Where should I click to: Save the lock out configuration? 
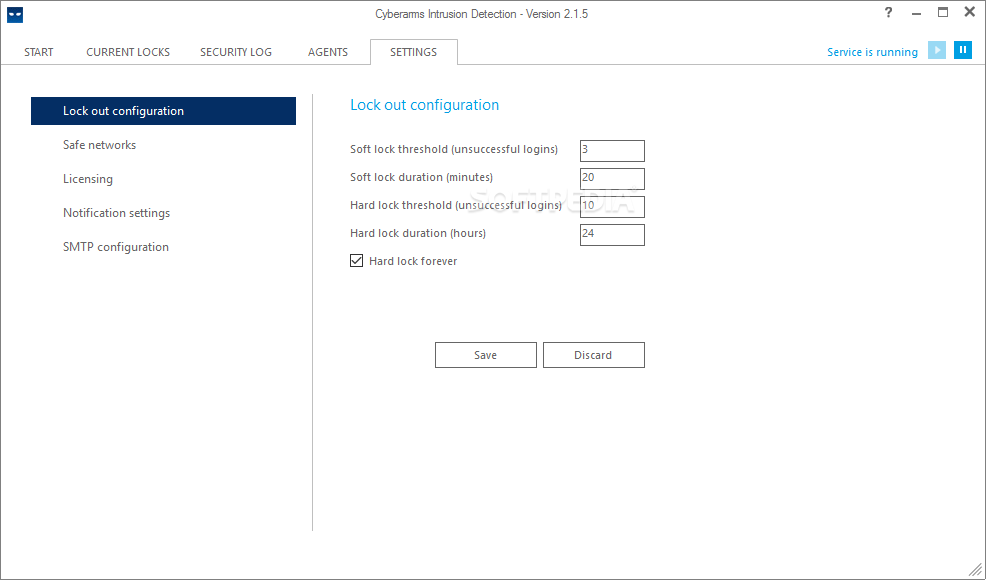(485, 355)
